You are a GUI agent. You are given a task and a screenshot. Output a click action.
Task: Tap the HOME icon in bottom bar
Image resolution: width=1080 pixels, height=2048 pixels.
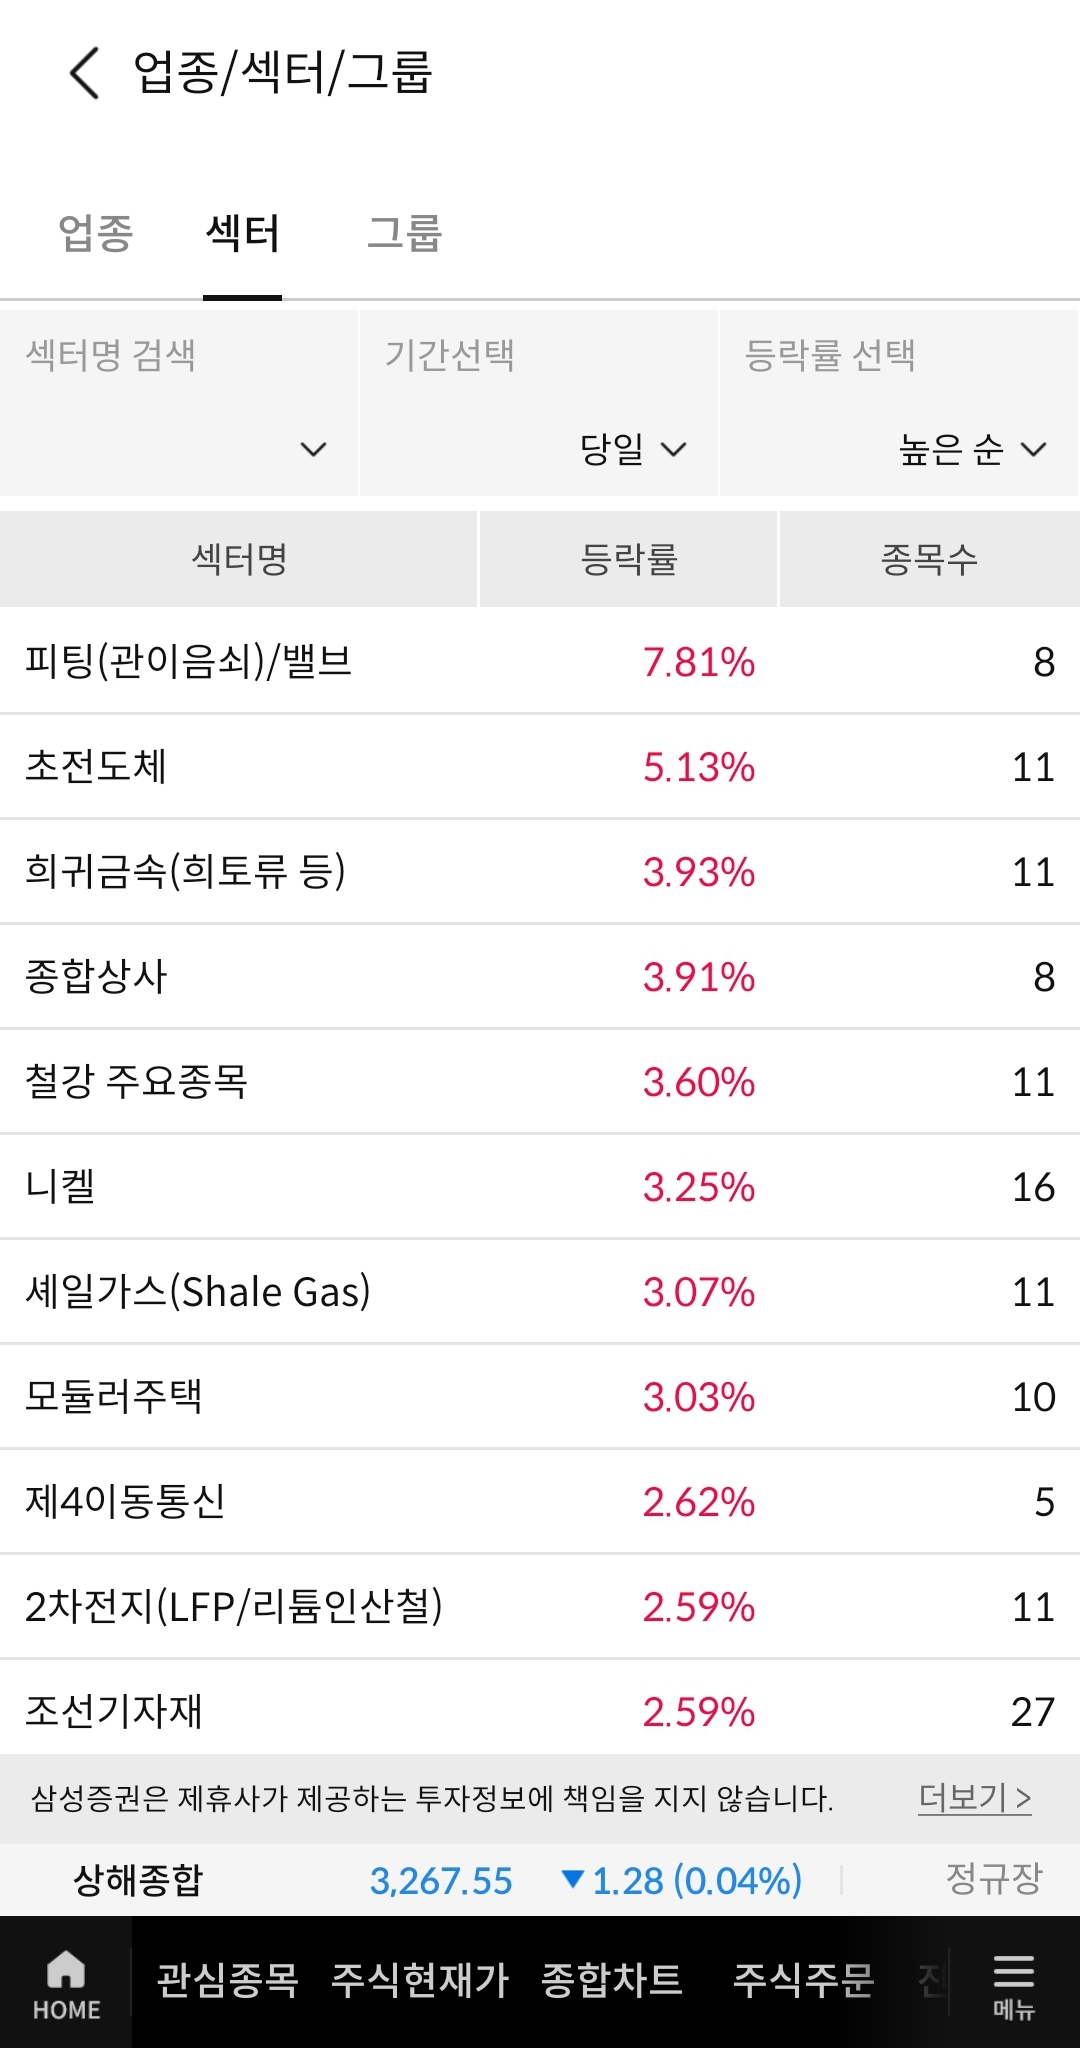[x=66, y=1983]
